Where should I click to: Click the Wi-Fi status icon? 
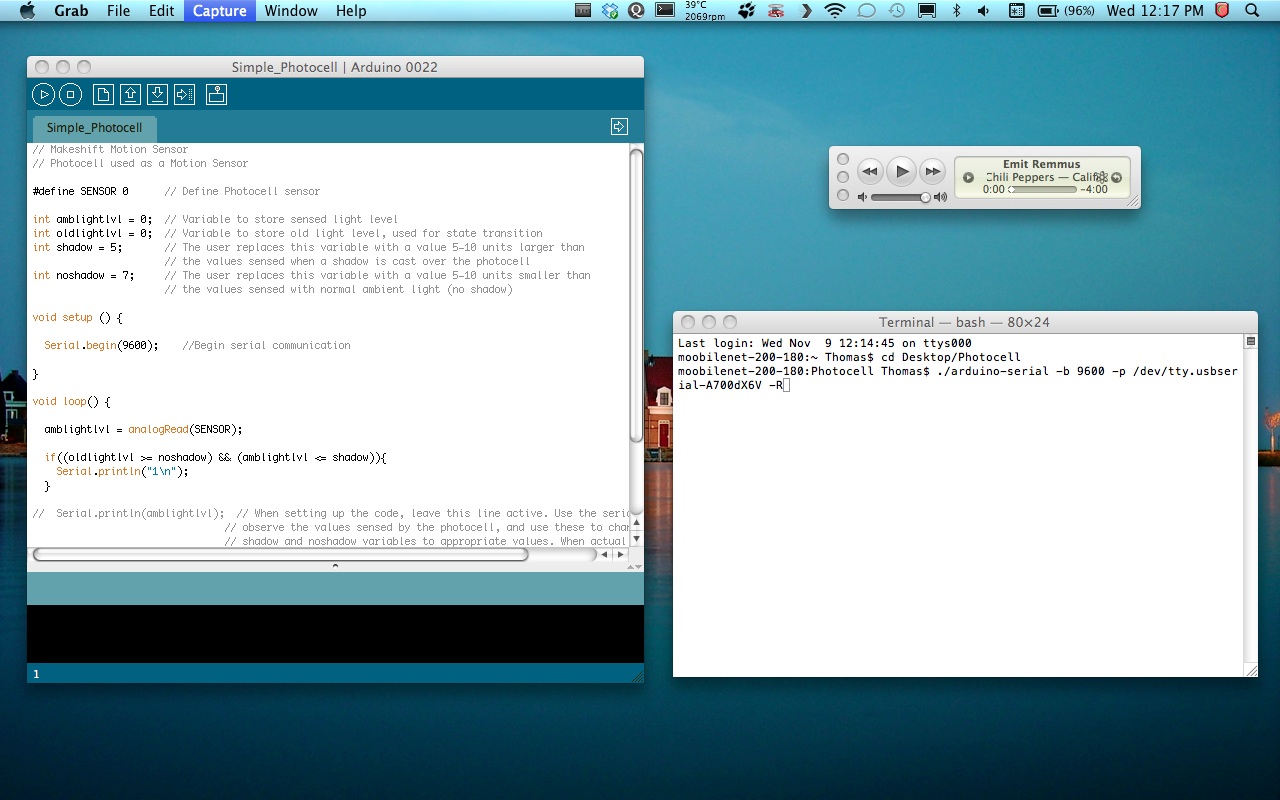click(x=834, y=11)
